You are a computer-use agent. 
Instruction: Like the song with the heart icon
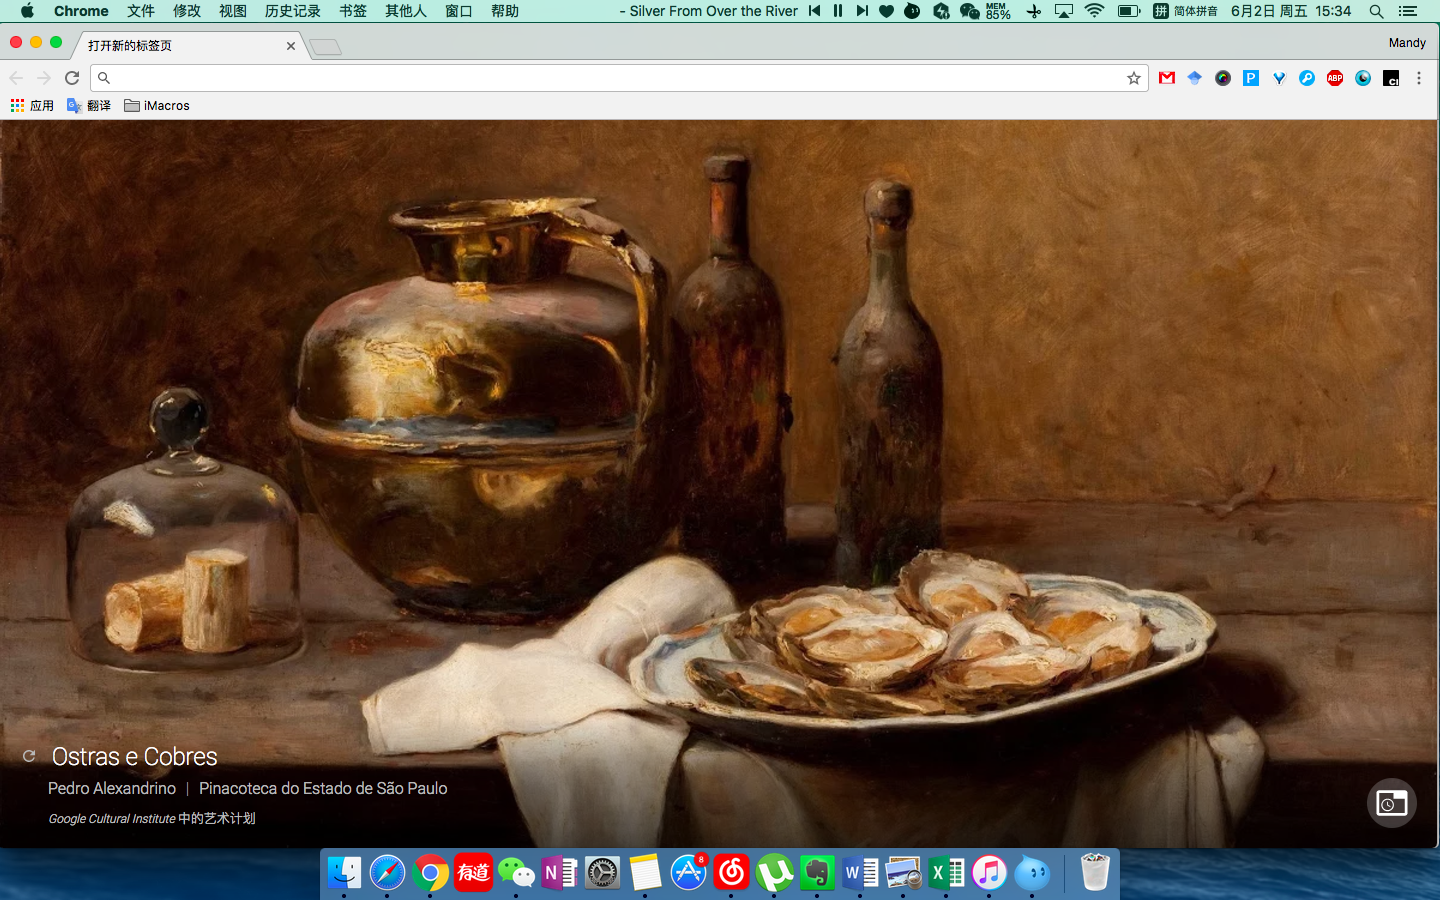coord(887,11)
